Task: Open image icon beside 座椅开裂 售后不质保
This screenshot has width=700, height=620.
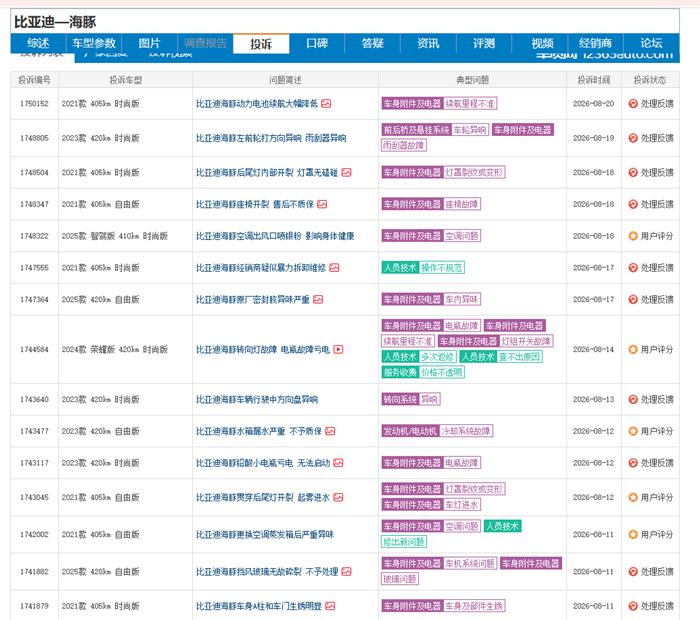Action: point(322,204)
